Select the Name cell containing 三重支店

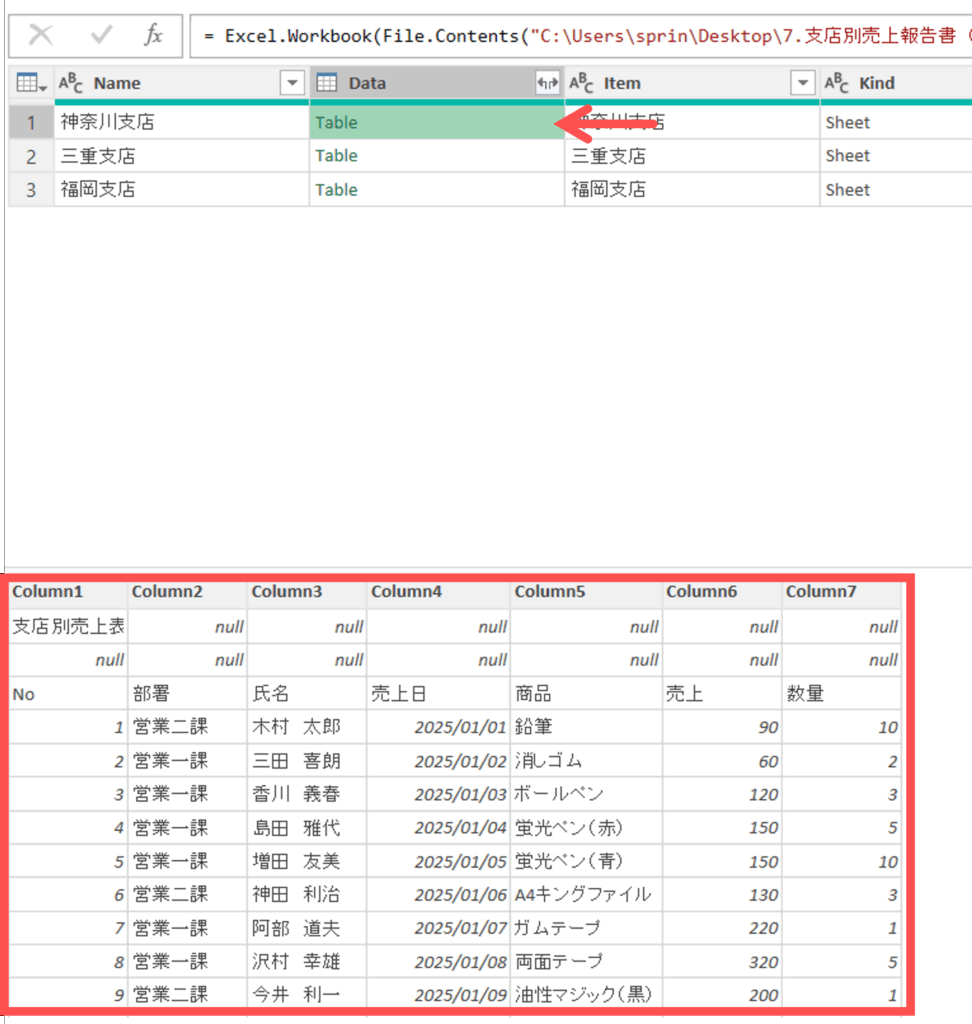click(x=98, y=156)
